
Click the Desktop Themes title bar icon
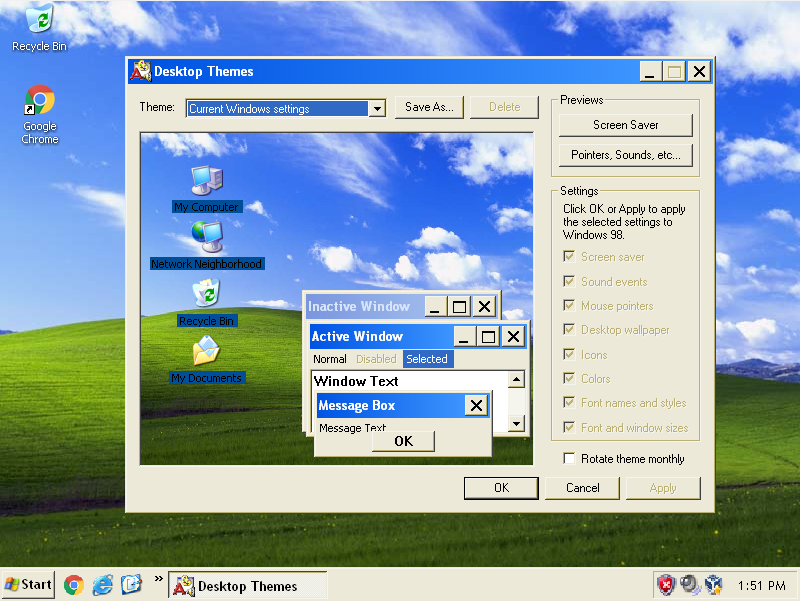[x=140, y=71]
